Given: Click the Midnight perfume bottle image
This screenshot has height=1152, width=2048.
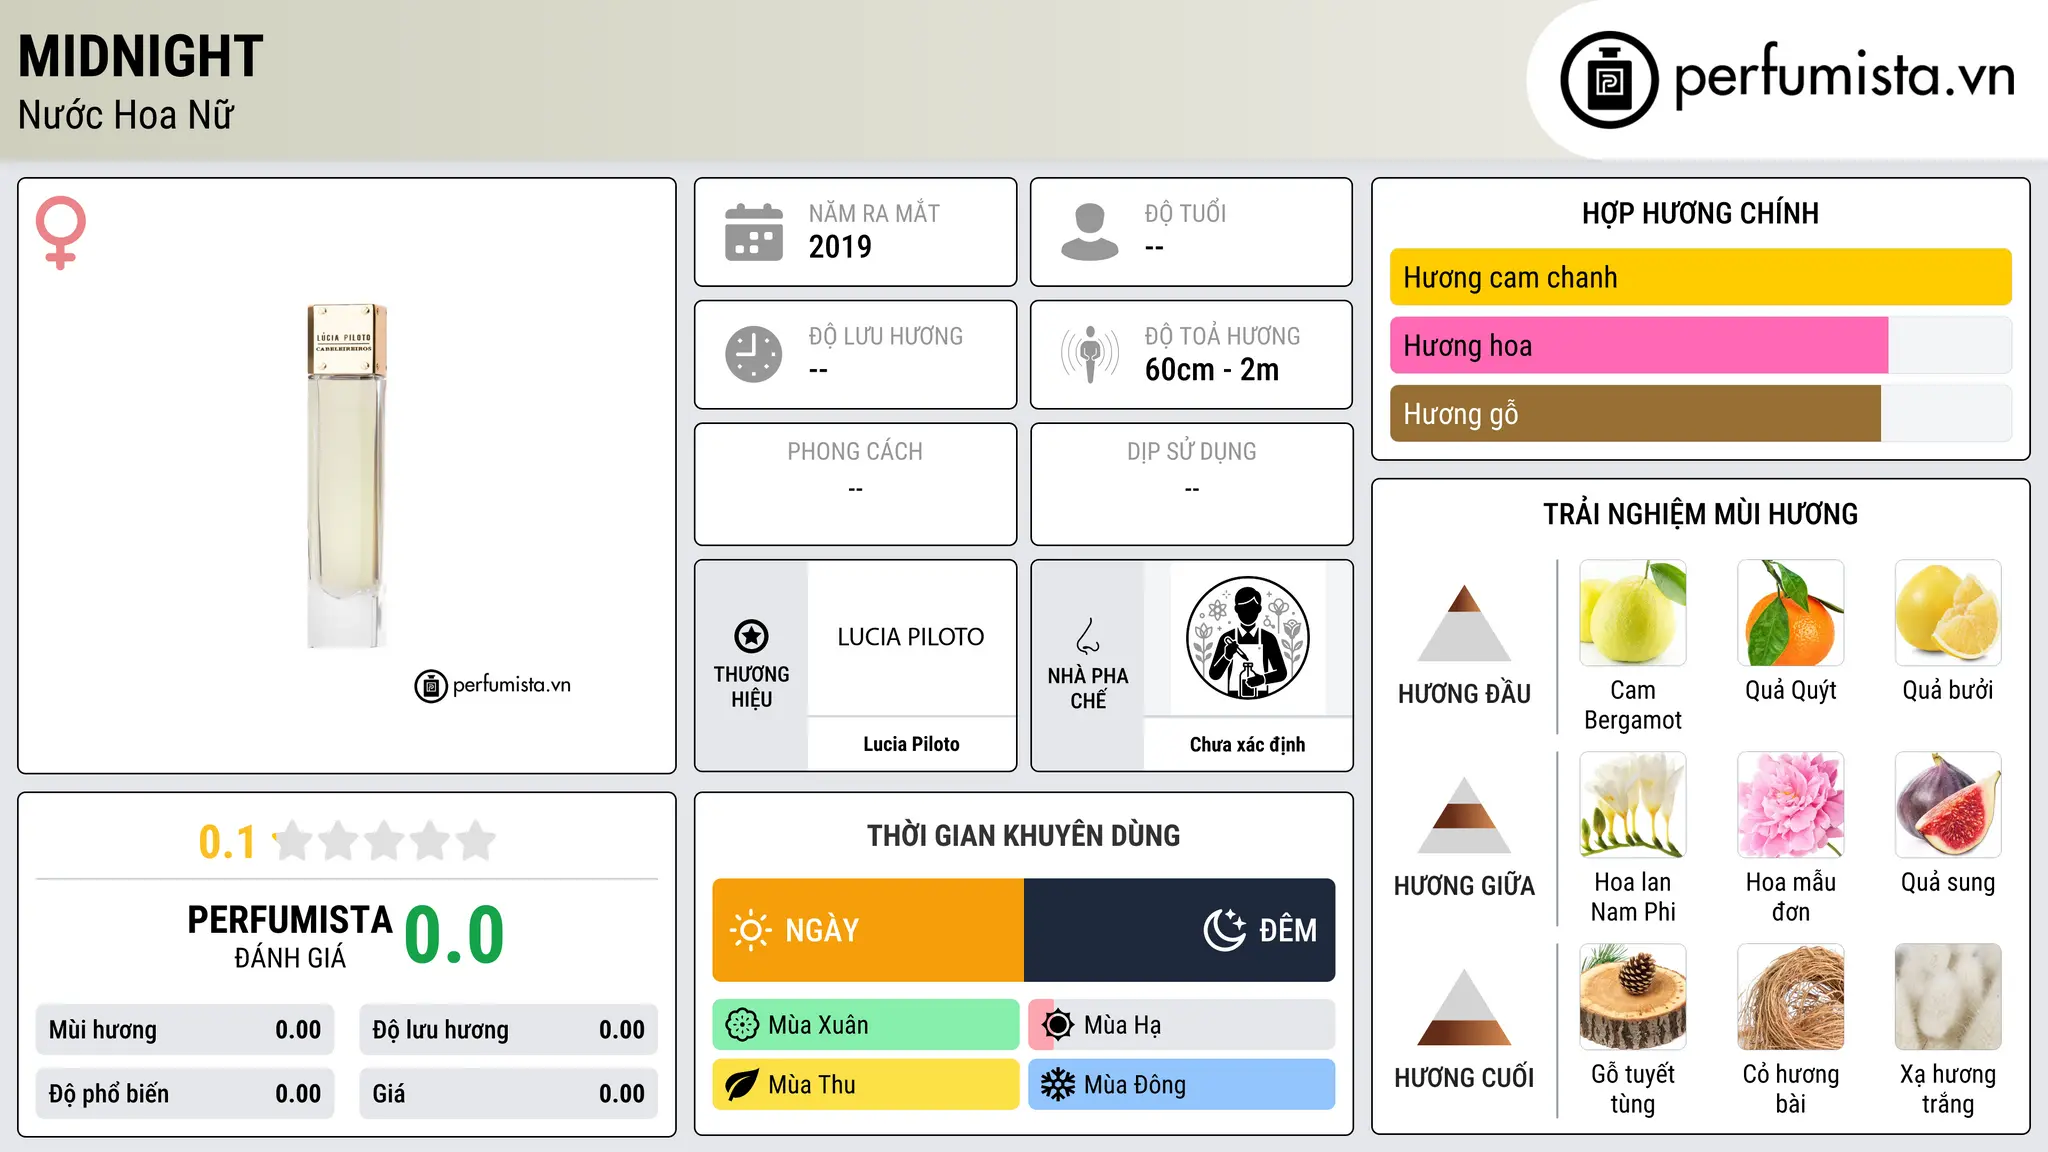Looking at the screenshot, I should point(346,476).
